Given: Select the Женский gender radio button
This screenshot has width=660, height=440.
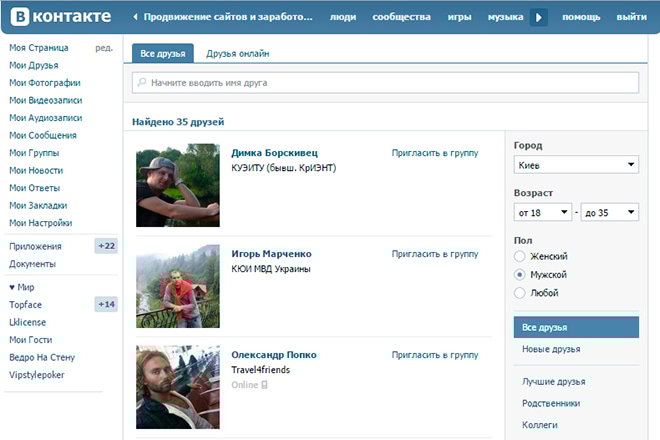Looking at the screenshot, I should click(x=519, y=257).
